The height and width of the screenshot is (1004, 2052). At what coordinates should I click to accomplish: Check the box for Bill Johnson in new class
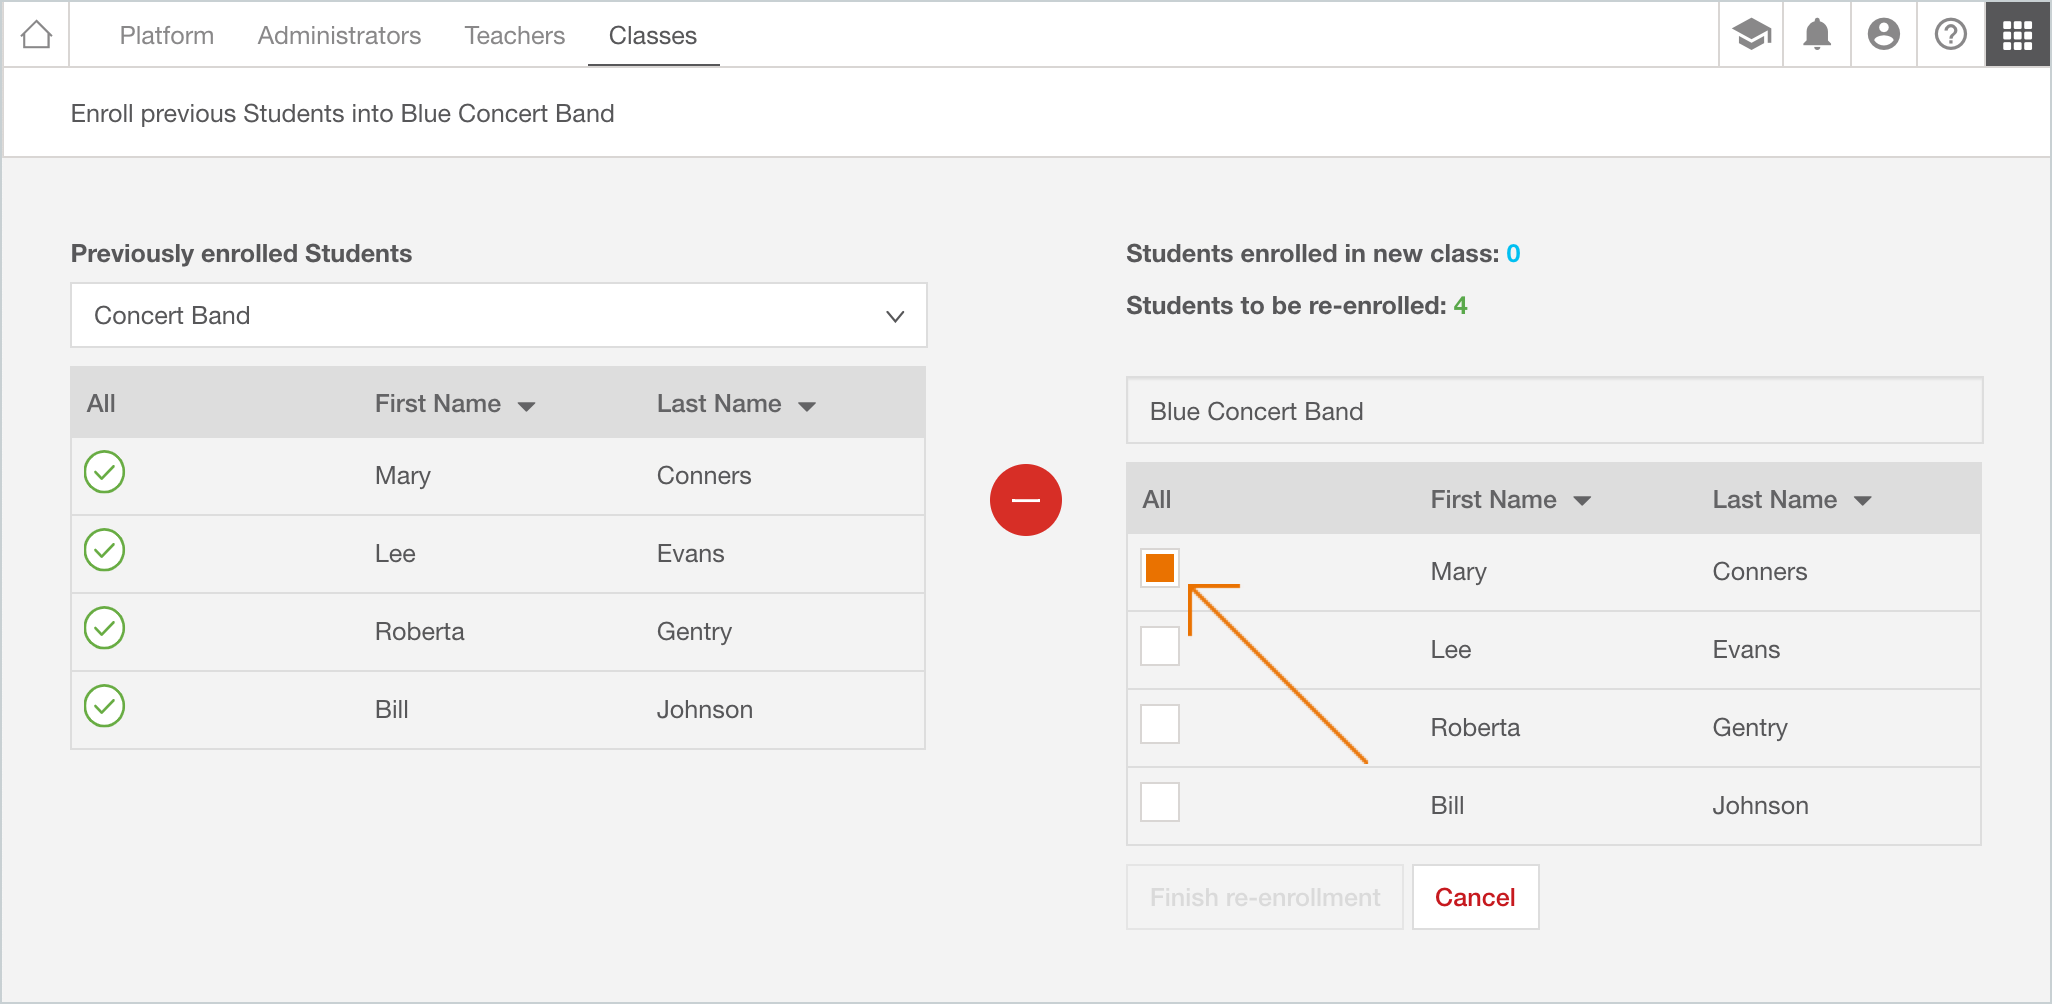pos(1160,802)
